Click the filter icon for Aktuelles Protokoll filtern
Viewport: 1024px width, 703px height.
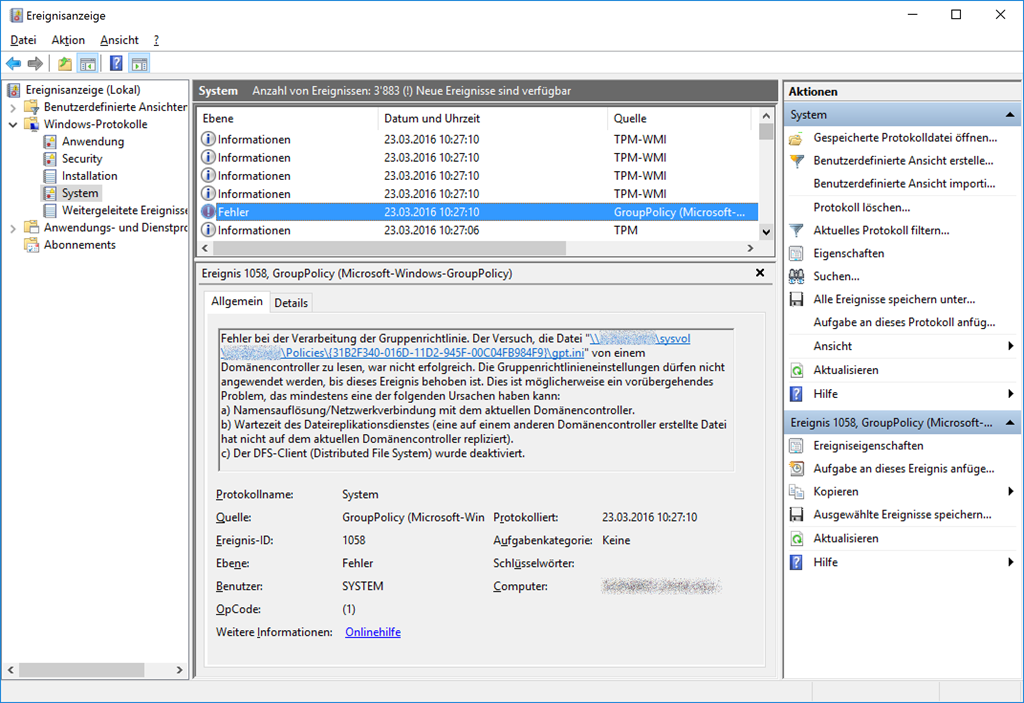pyautogui.click(x=796, y=231)
